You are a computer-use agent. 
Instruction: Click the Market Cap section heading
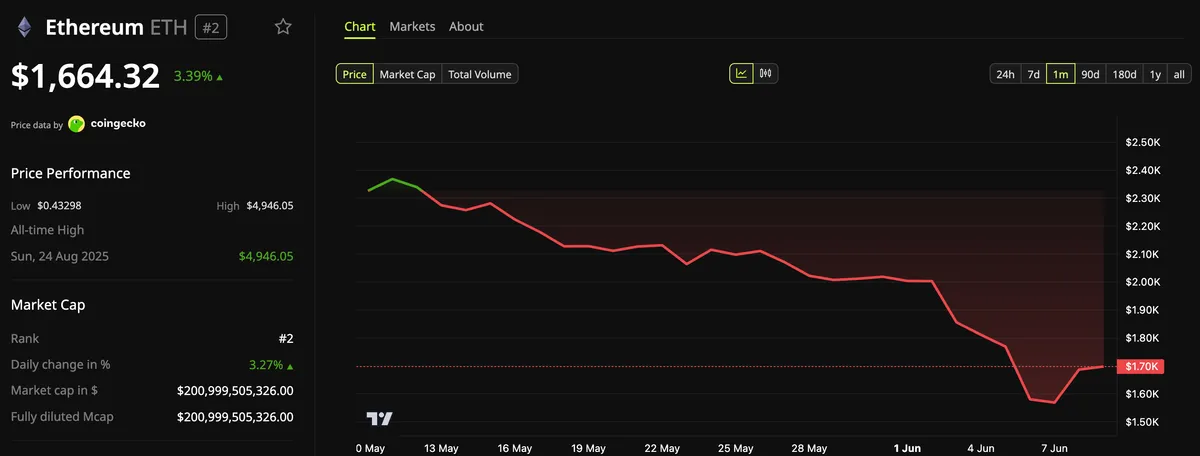49,304
